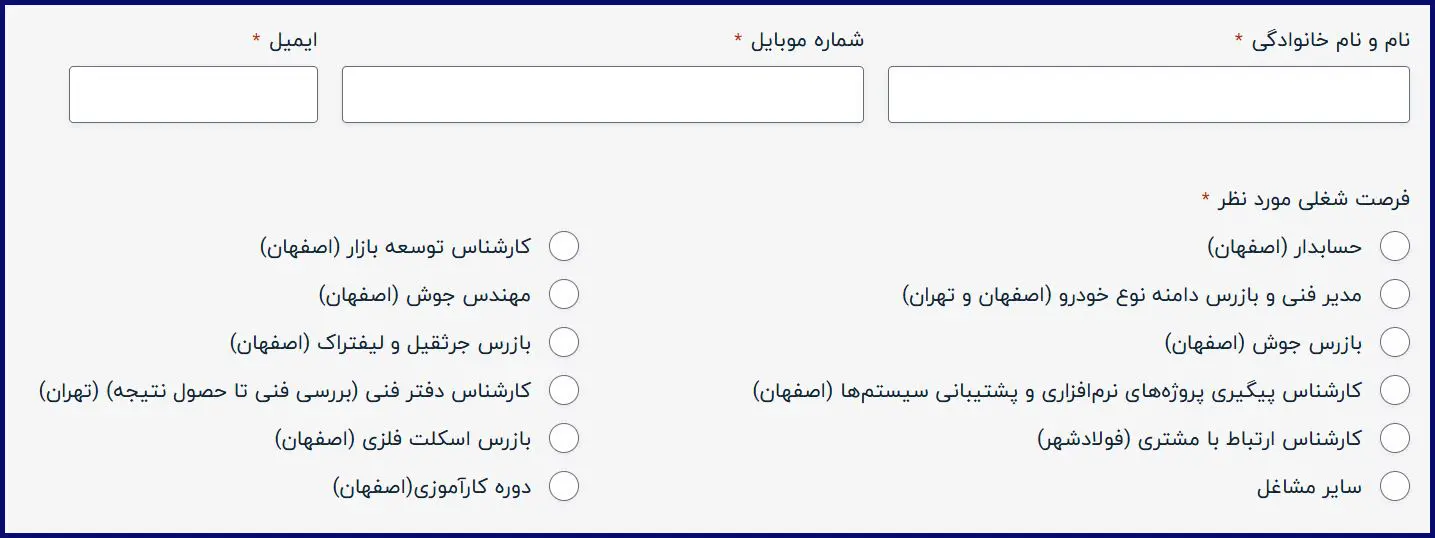Click the سایر مشاغل label text

[1308, 487]
